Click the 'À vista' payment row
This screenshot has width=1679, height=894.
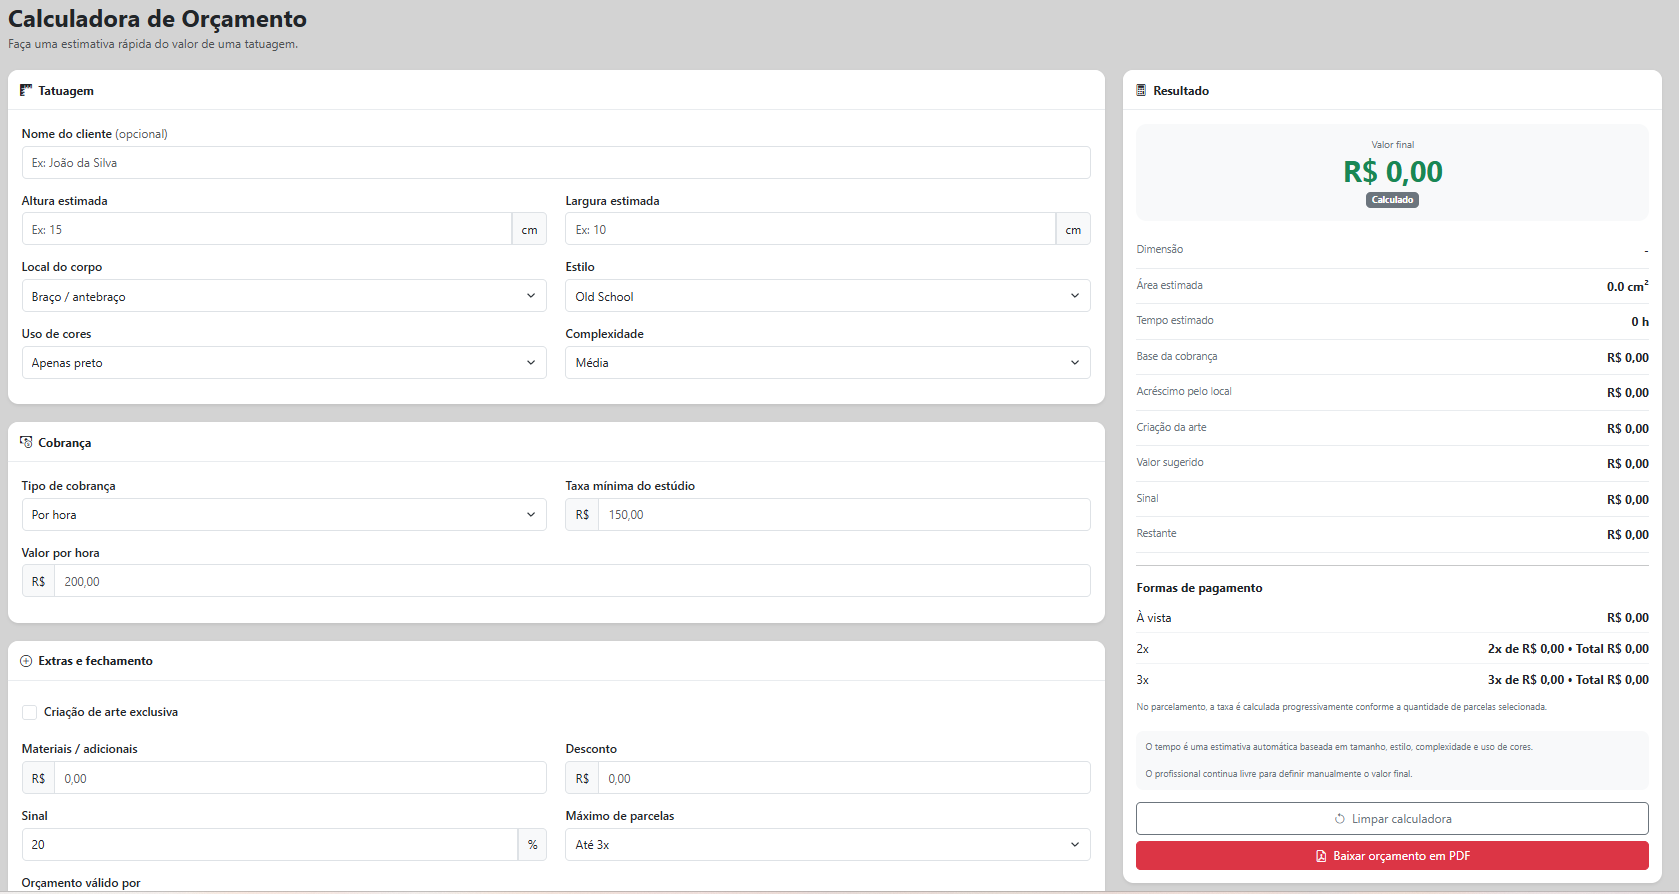click(x=1392, y=618)
